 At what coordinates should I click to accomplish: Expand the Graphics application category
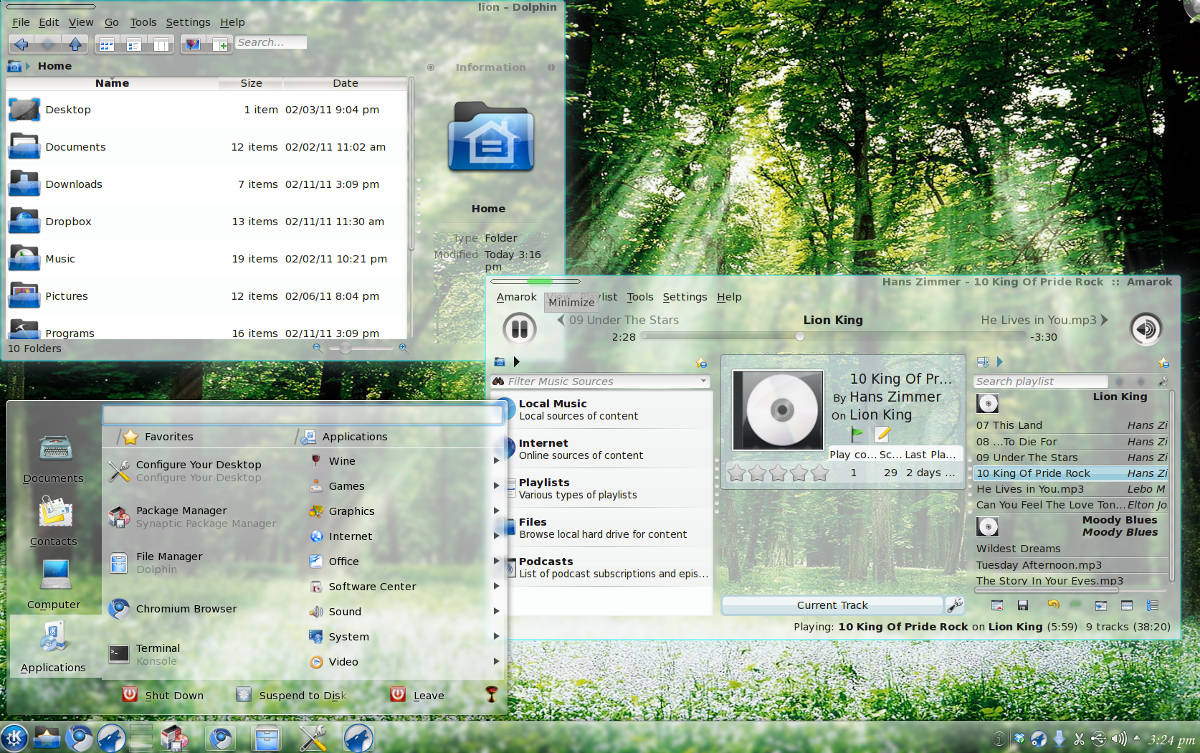coord(402,511)
